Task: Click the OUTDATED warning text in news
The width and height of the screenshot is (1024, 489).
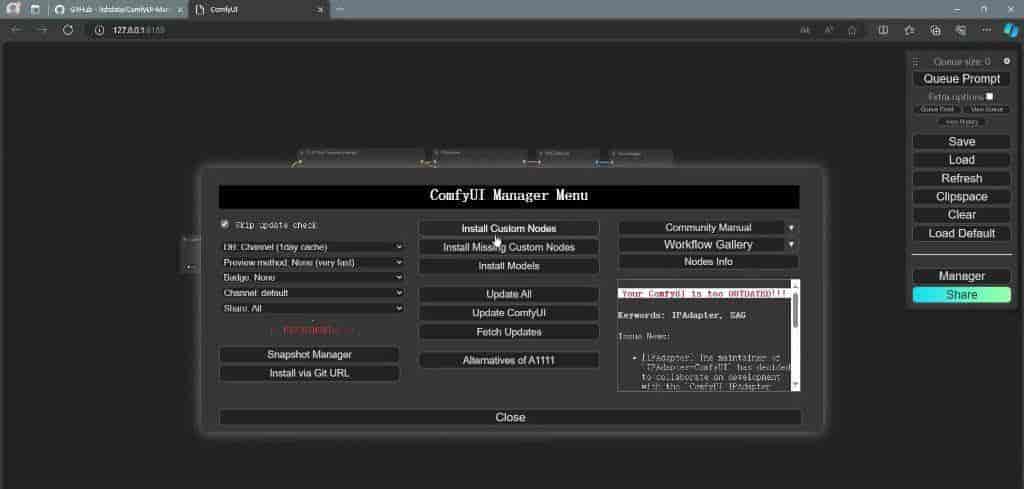Action: (704, 294)
